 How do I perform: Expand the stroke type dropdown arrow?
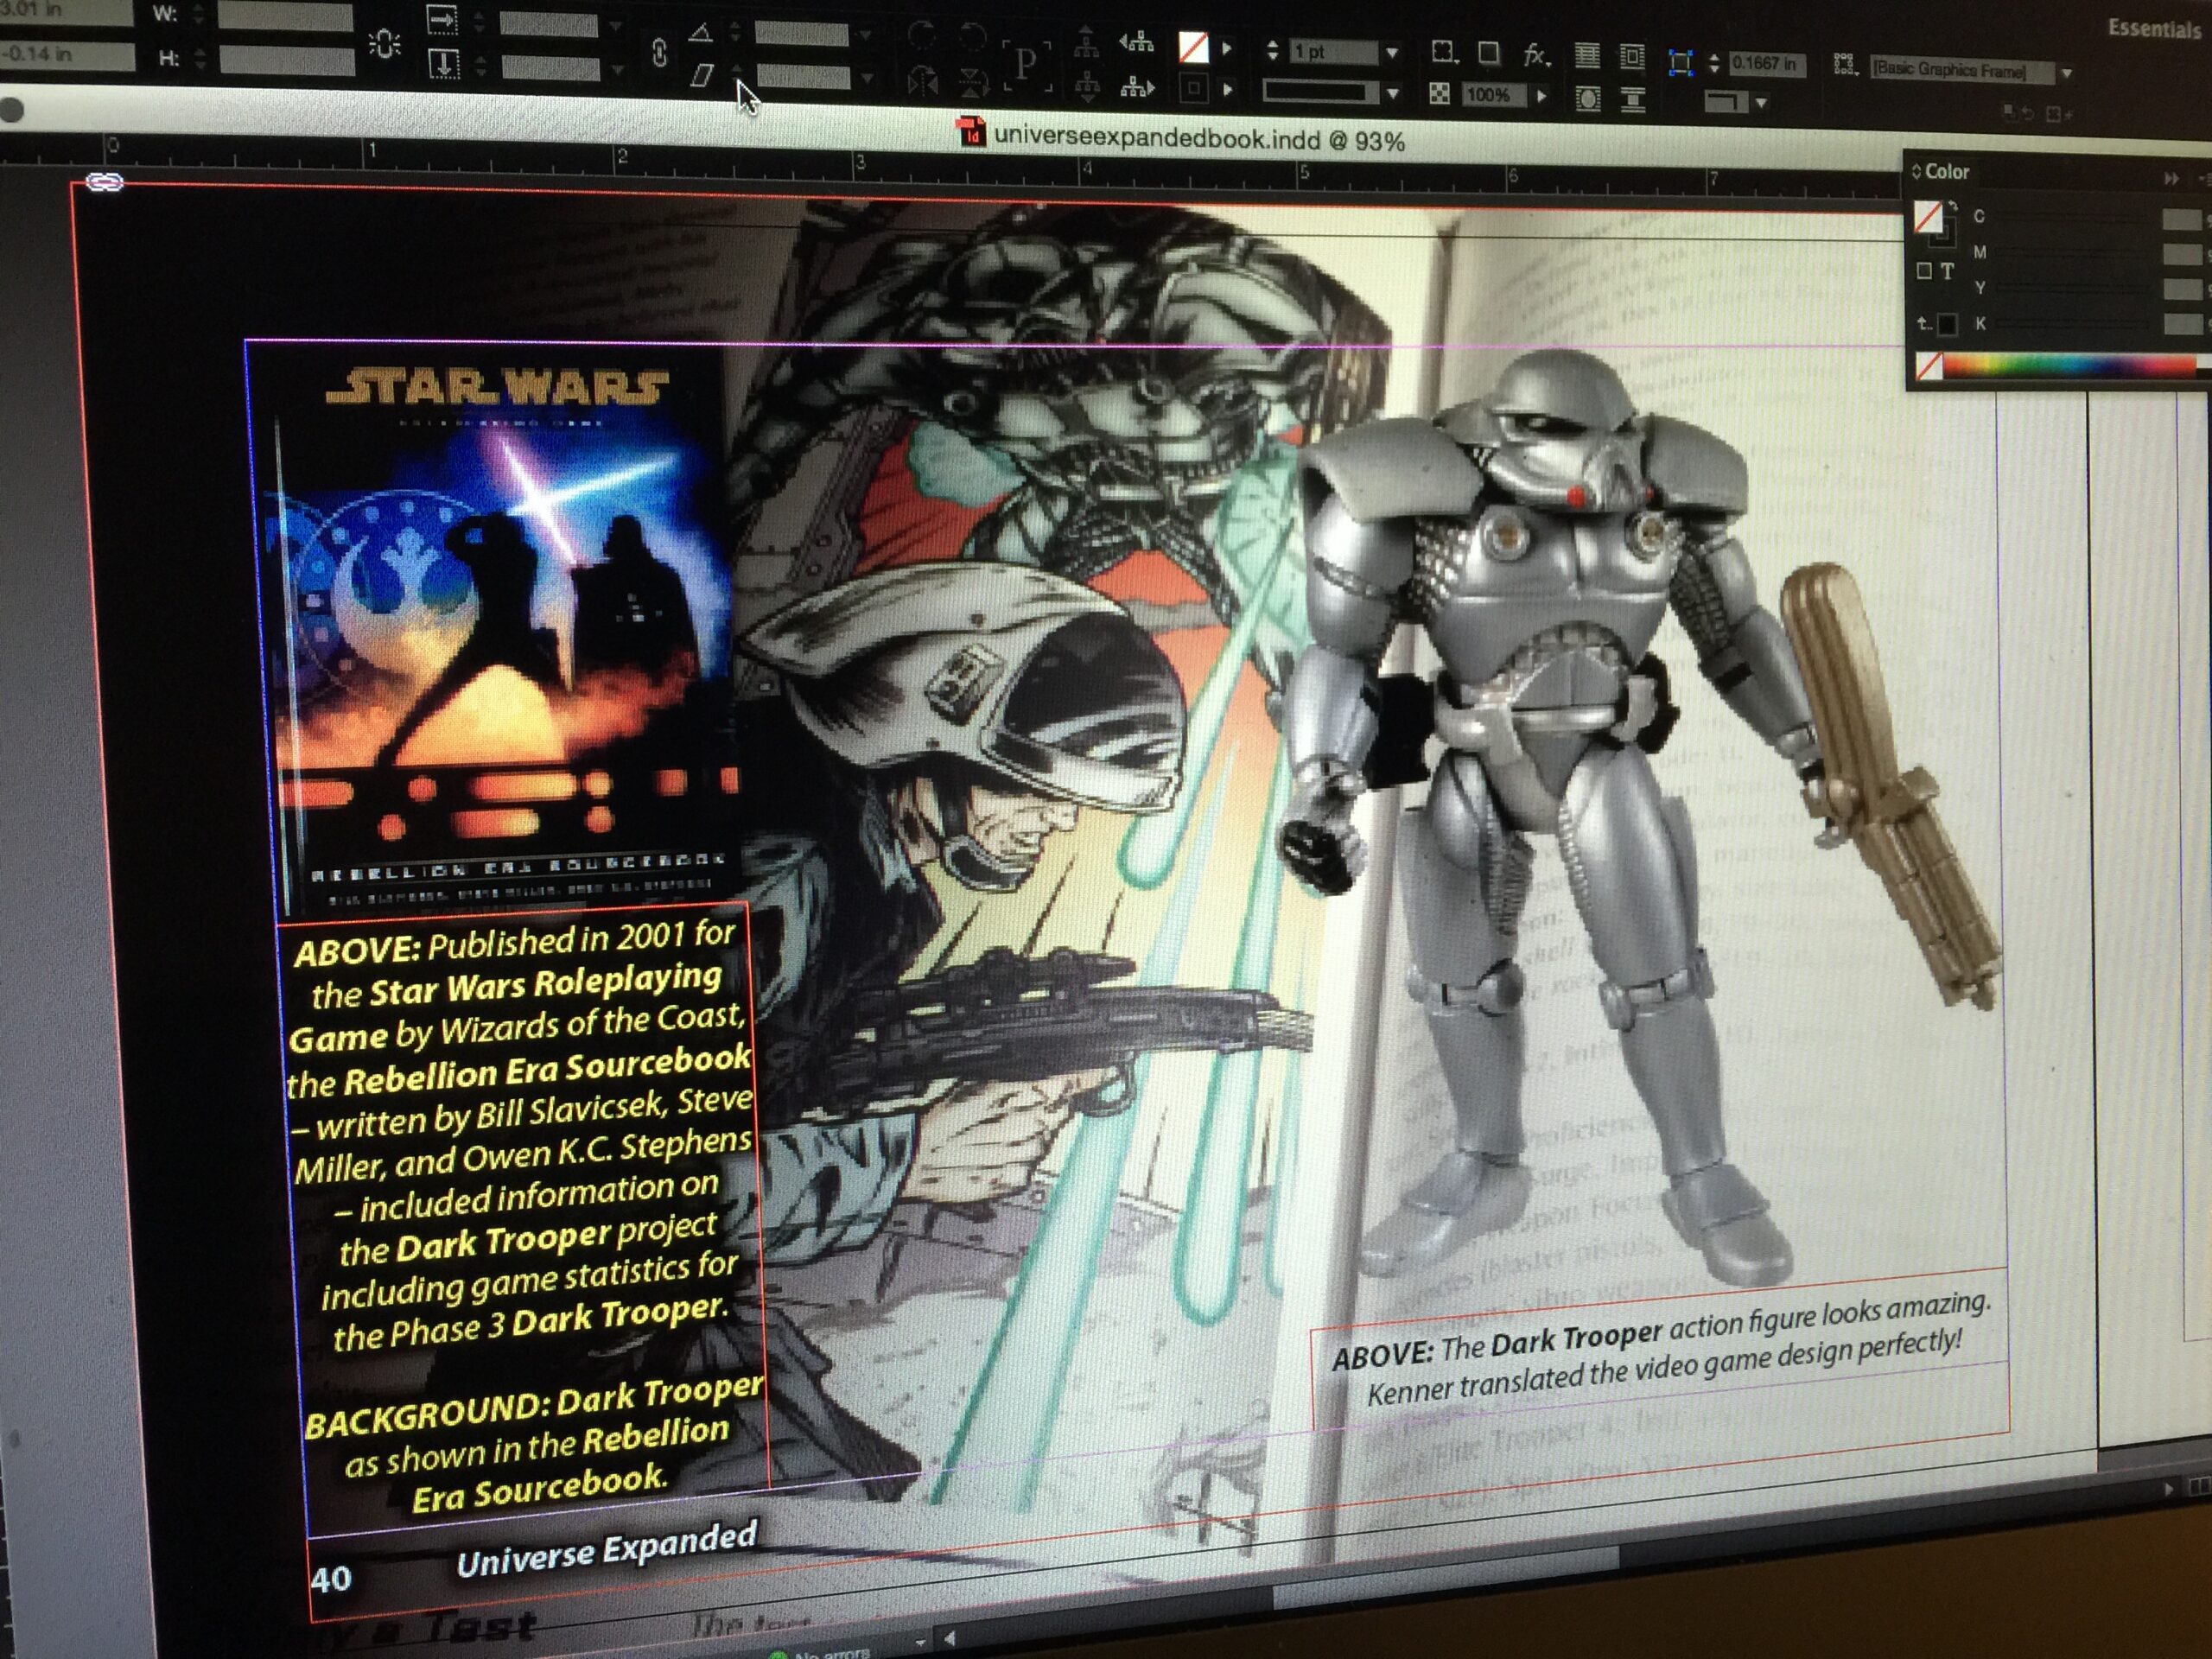pyautogui.click(x=1392, y=93)
